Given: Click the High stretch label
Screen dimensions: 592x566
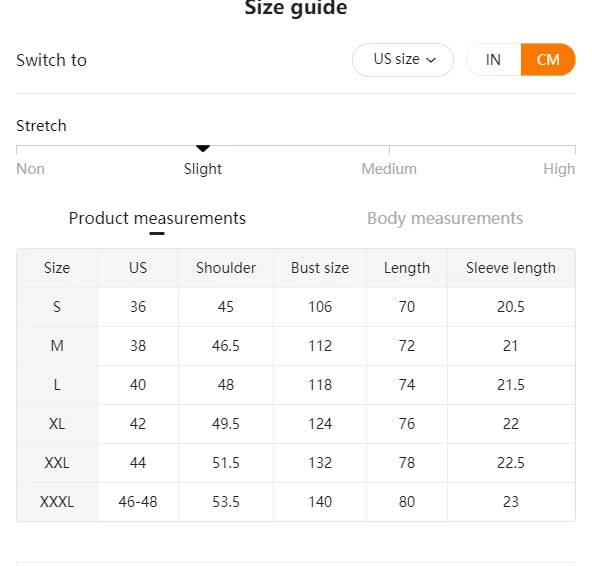Looking at the screenshot, I should 559,169.
